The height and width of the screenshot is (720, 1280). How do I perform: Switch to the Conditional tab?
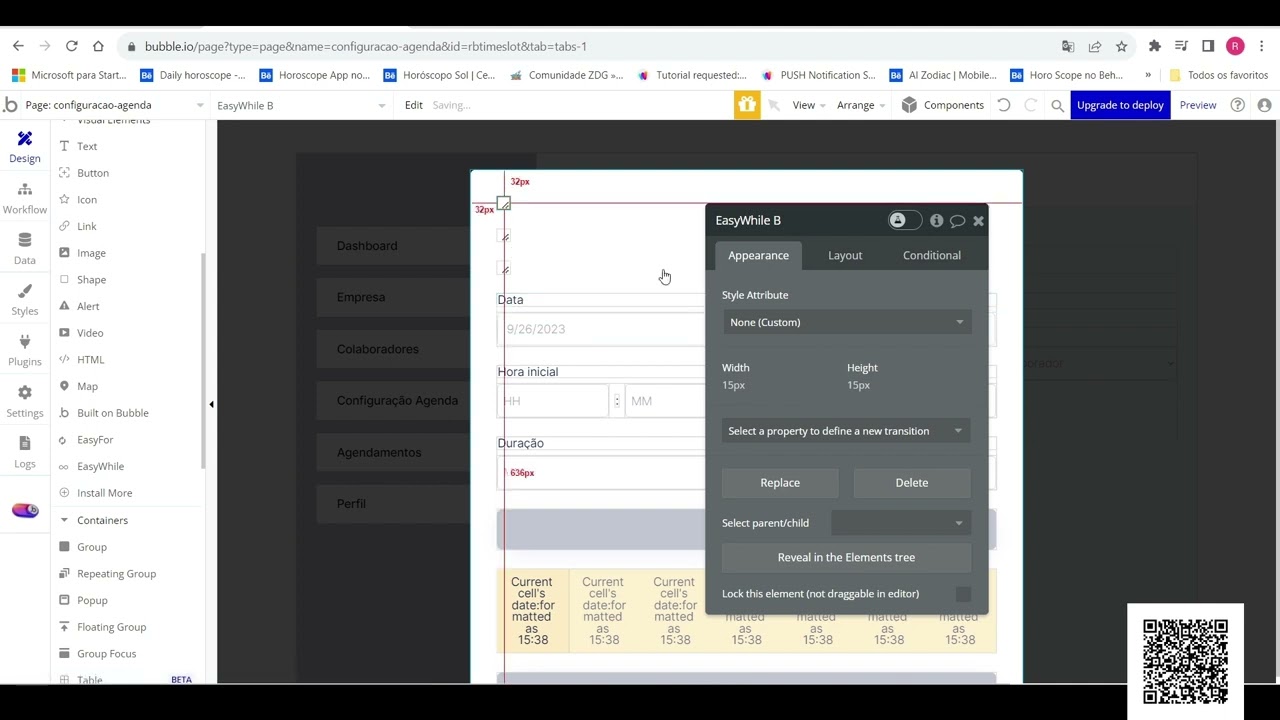click(x=932, y=255)
